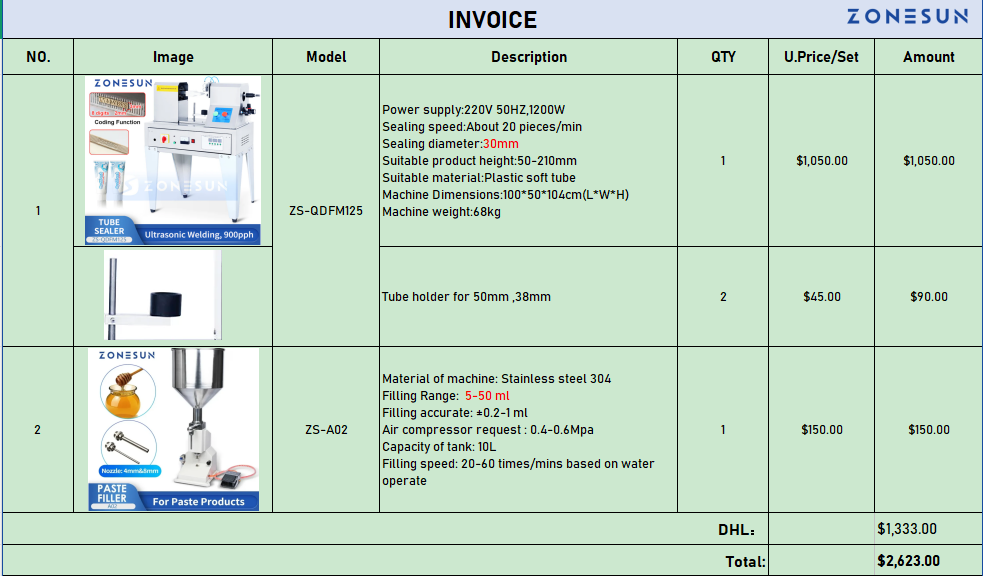Click the Total: label
This screenshot has width=983, height=576.
[745, 562]
